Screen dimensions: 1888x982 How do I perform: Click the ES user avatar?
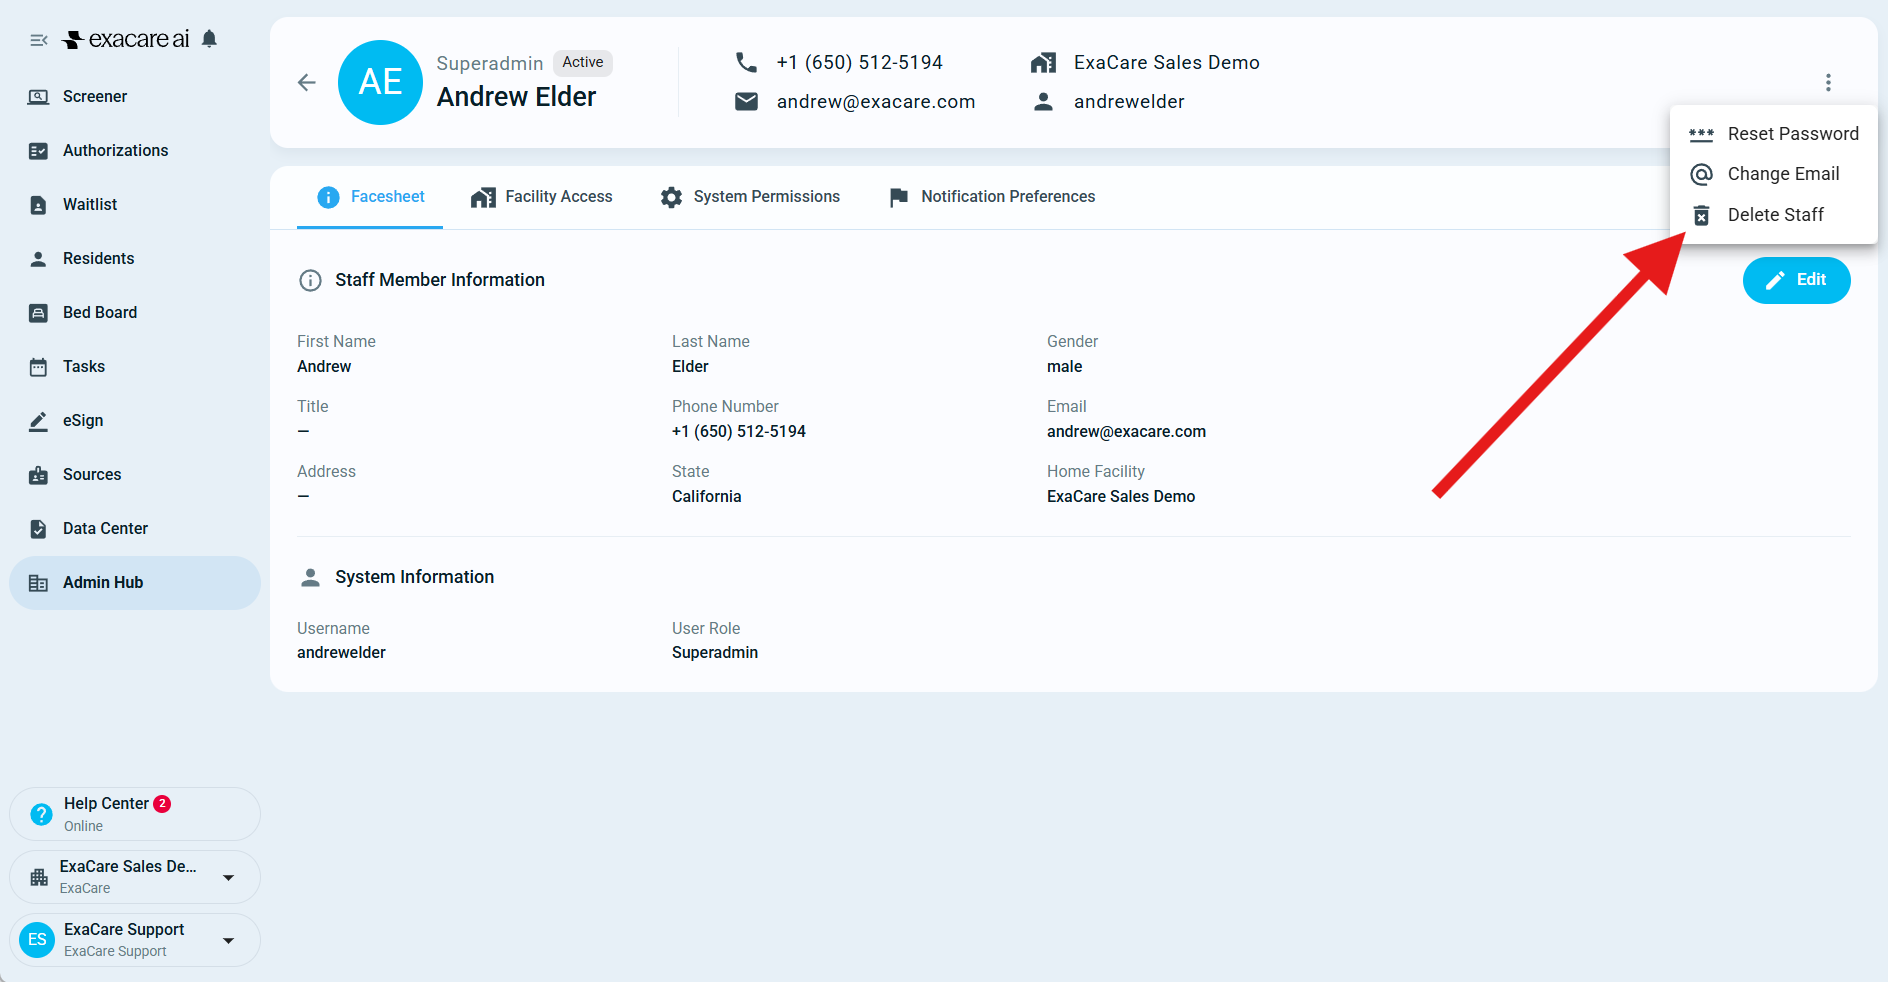click(37, 940)
